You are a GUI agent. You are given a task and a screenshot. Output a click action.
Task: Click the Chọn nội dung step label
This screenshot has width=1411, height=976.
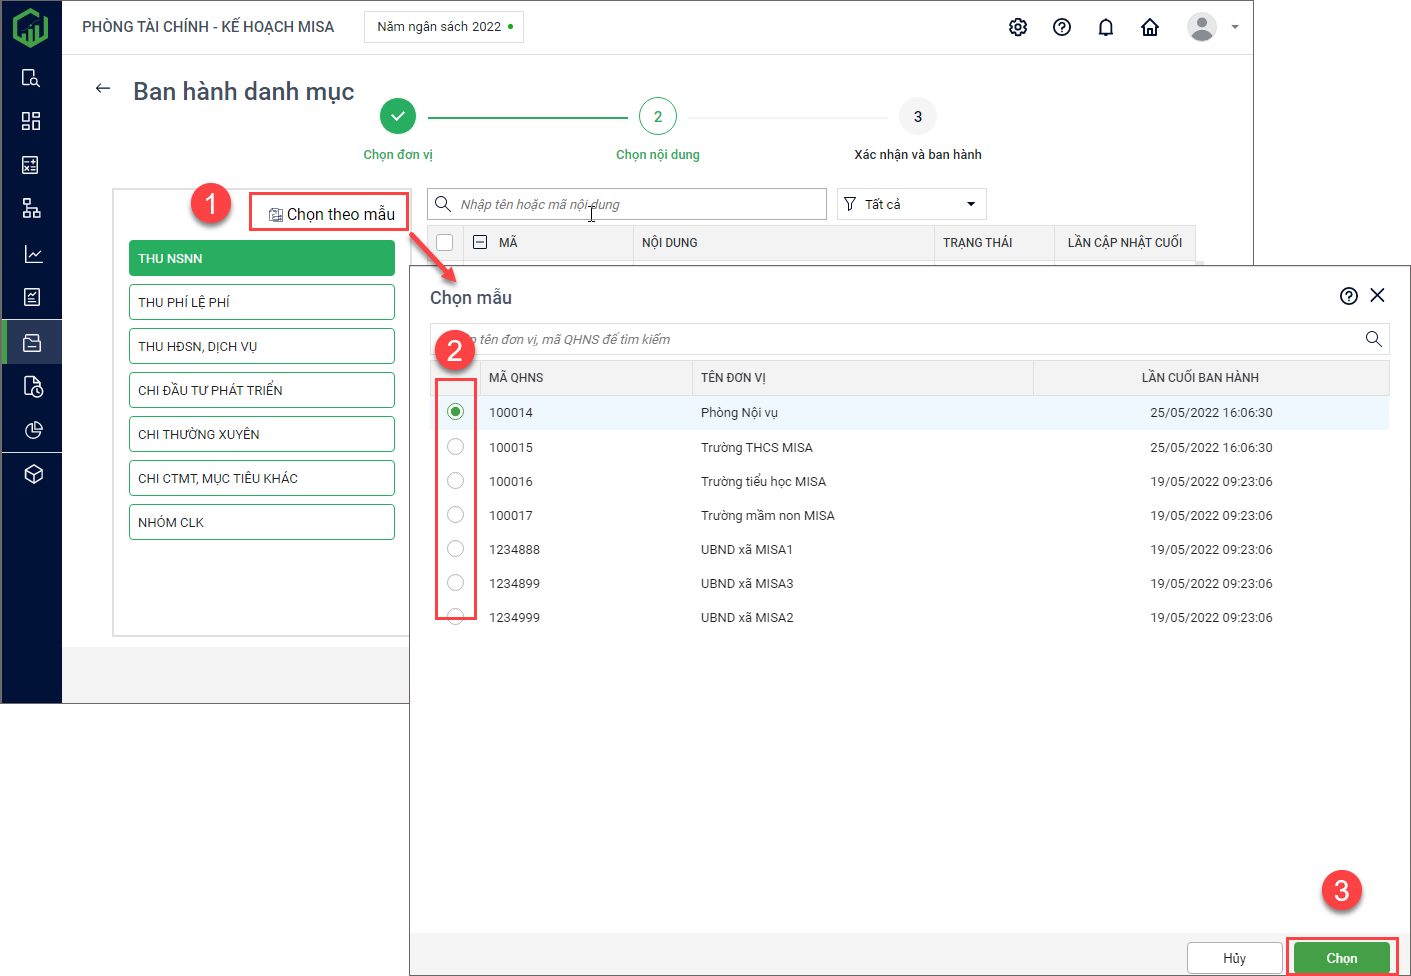click(658, 155)
